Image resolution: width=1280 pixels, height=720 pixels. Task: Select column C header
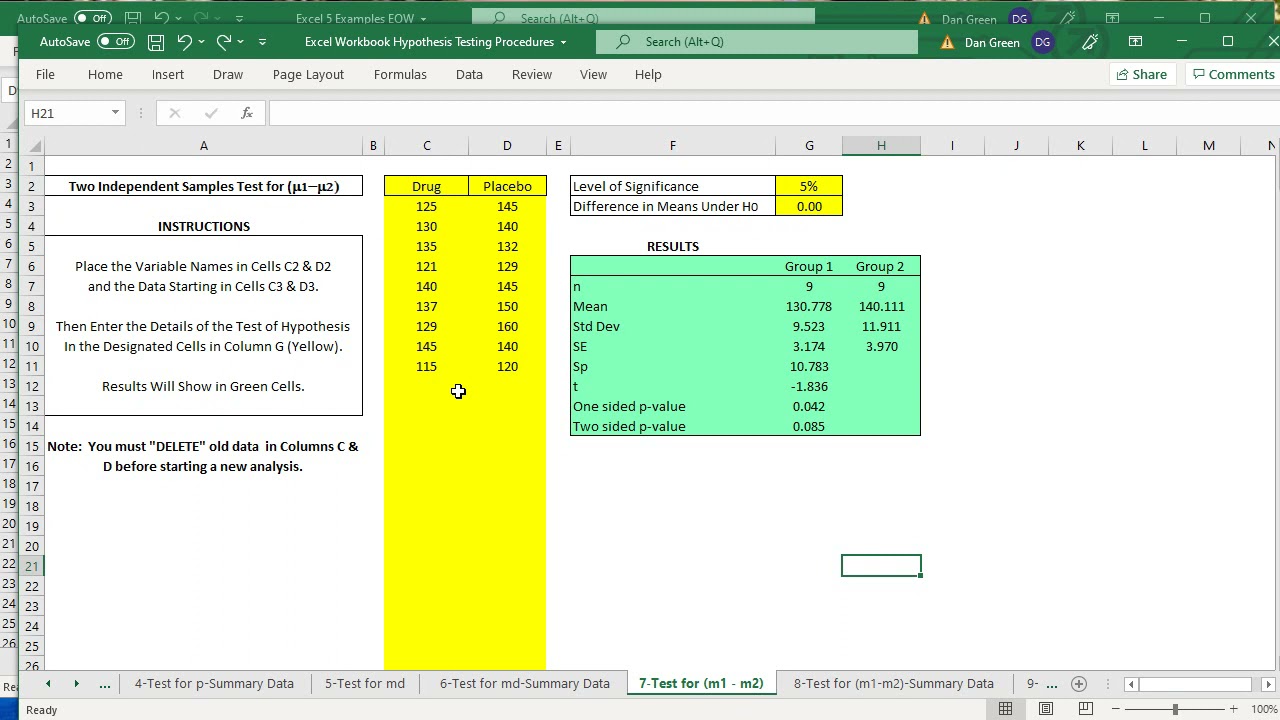(426, 146)
